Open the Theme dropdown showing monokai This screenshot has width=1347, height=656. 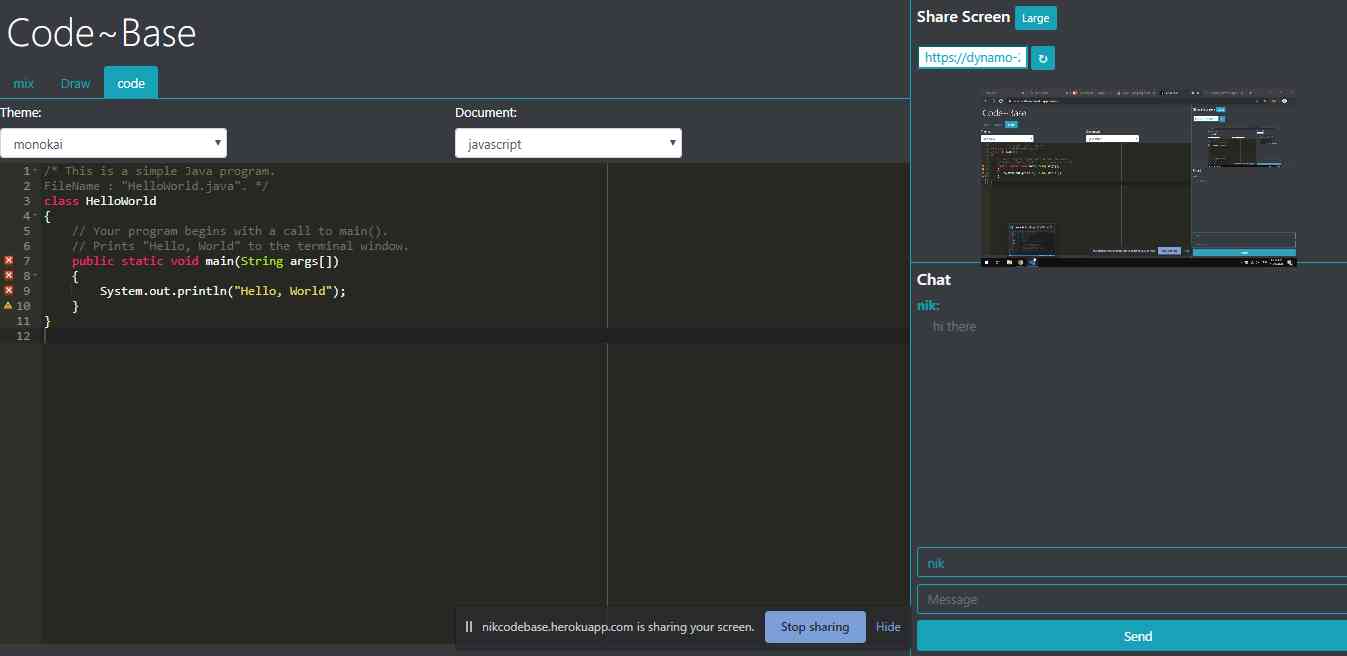pyautogui.click(x=113, y=143)
